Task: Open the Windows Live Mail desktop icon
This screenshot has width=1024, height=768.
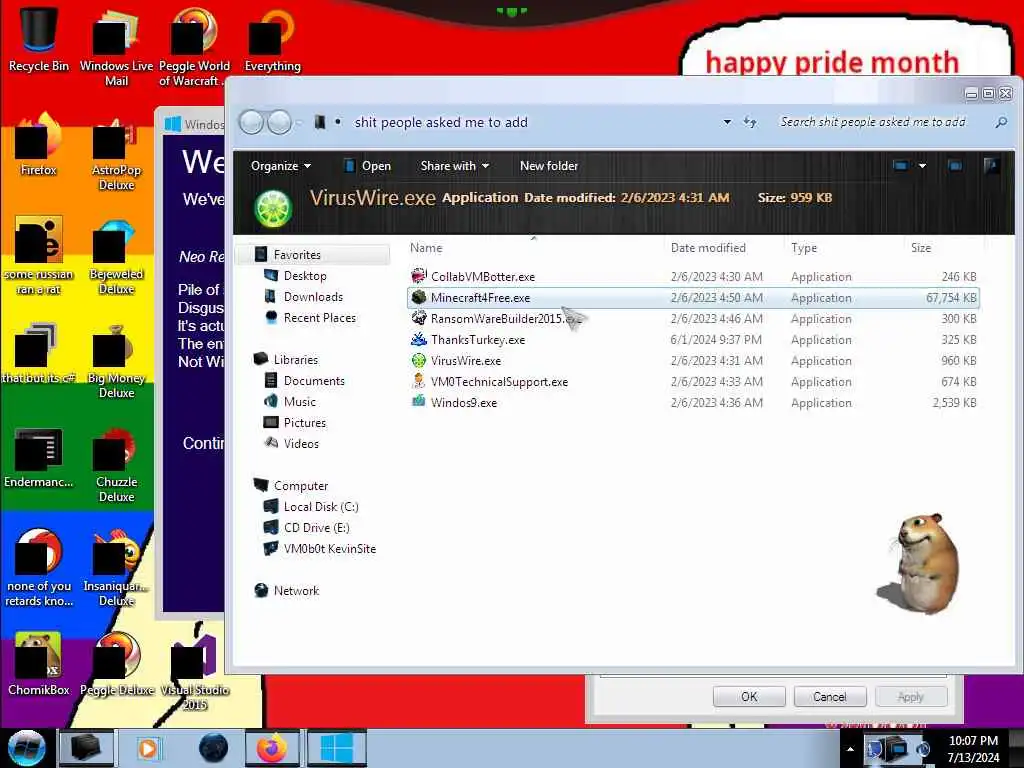Action: pyautogui.click(x=116, y=46)
